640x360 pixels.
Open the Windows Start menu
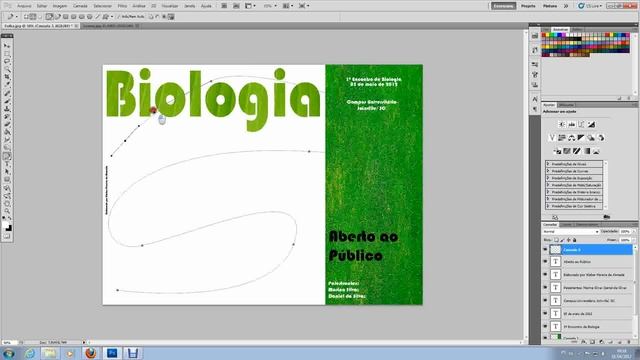point(8,353)
